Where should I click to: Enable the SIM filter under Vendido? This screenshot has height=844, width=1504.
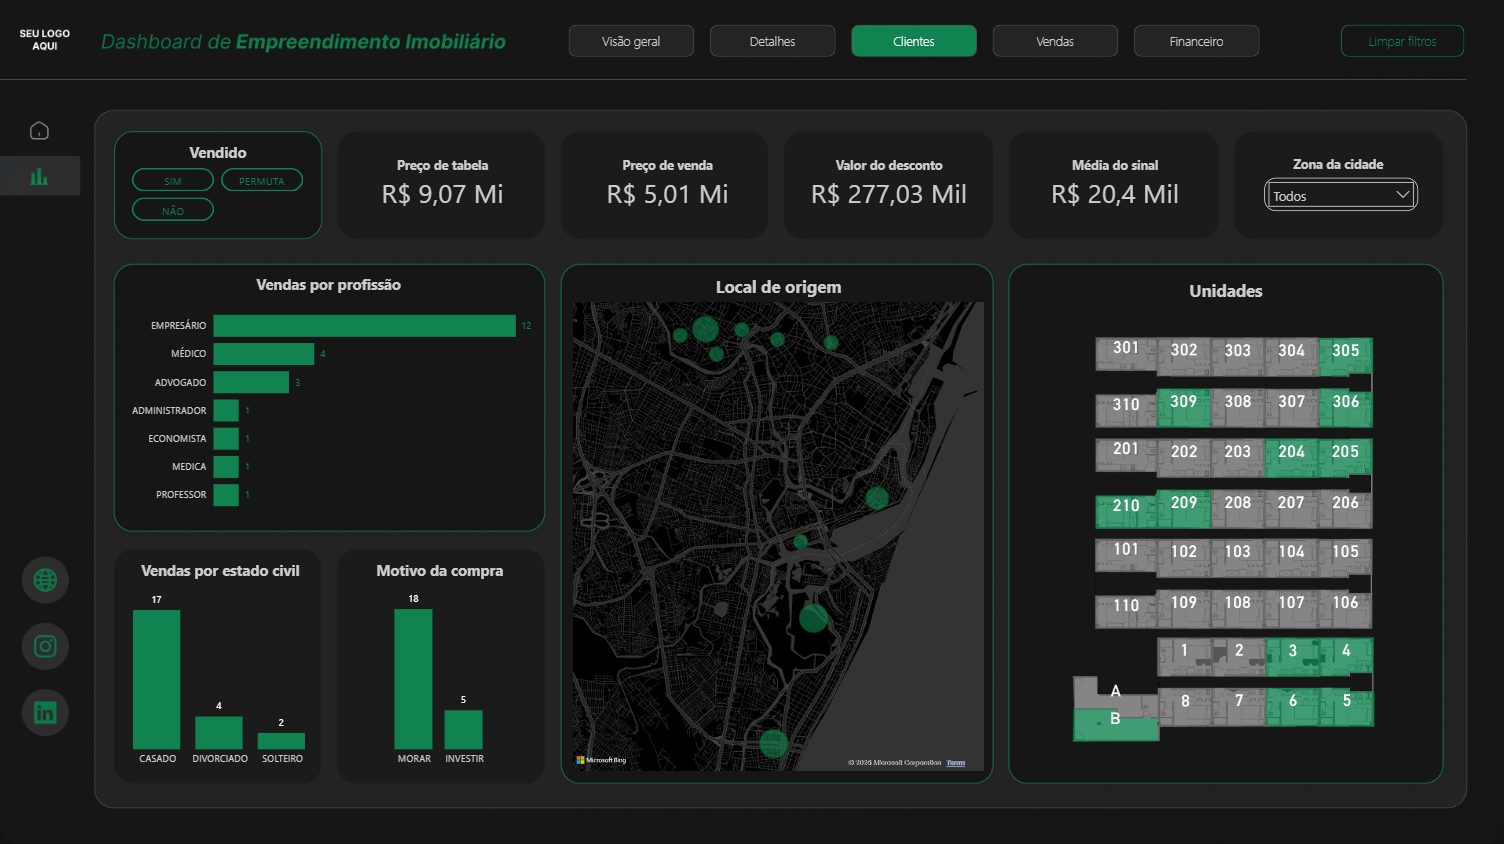(172, 180)
